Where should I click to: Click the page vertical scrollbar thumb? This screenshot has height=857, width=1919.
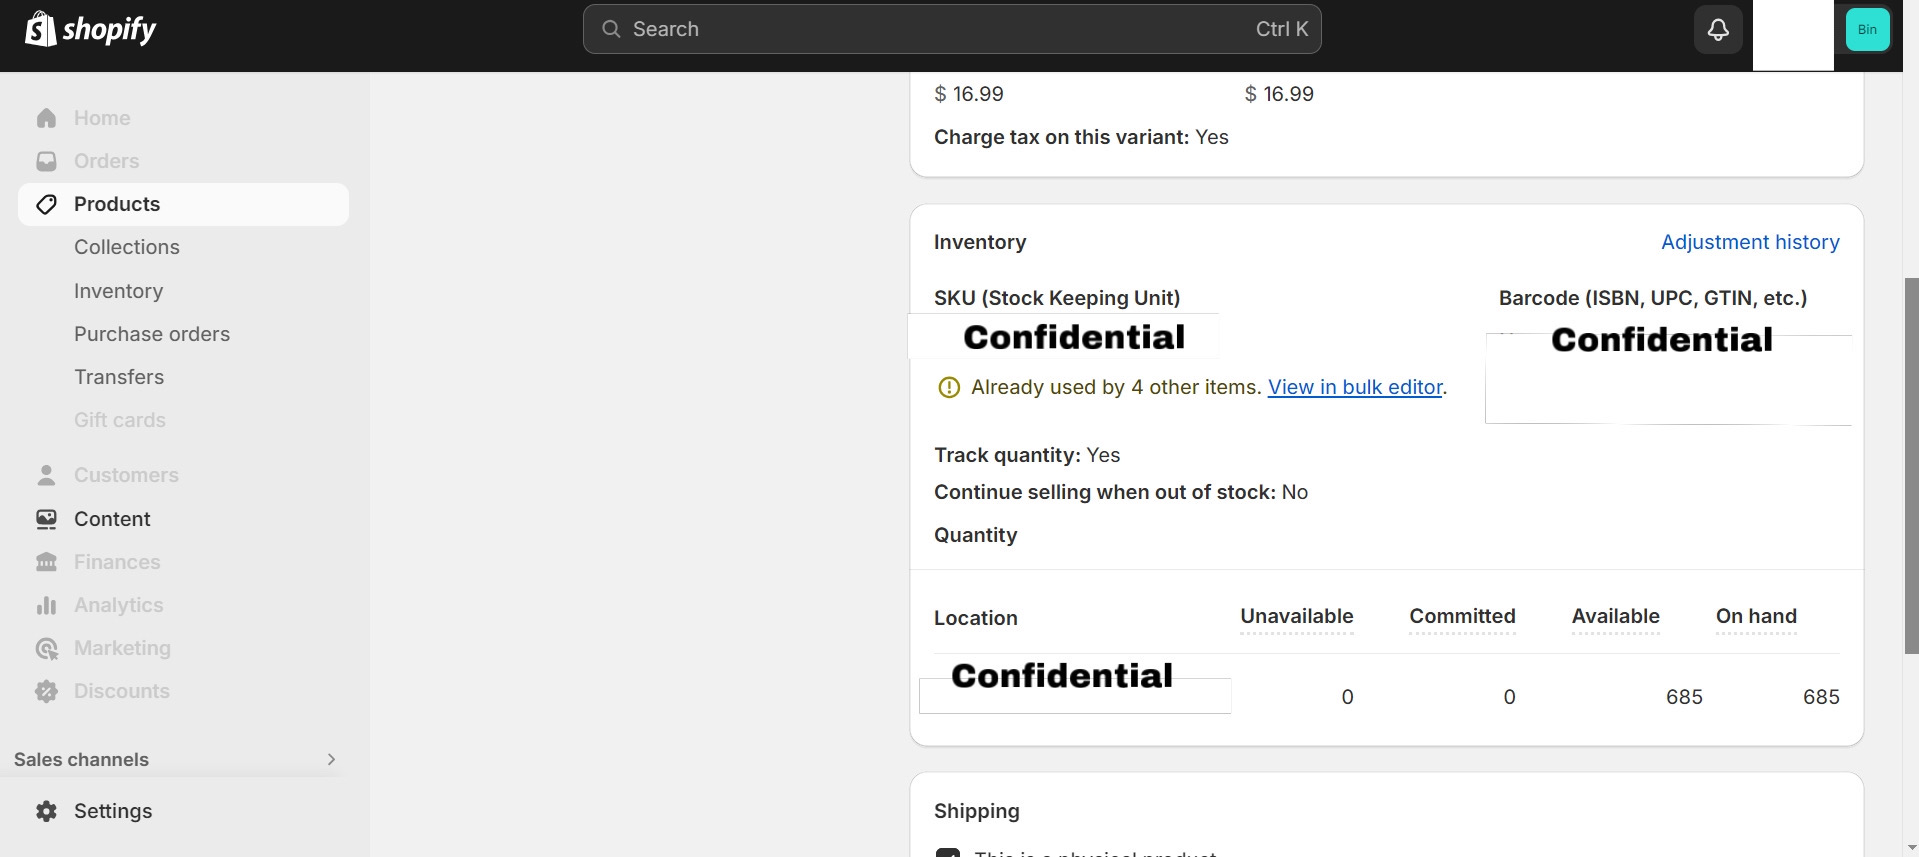pos(1910,465)
